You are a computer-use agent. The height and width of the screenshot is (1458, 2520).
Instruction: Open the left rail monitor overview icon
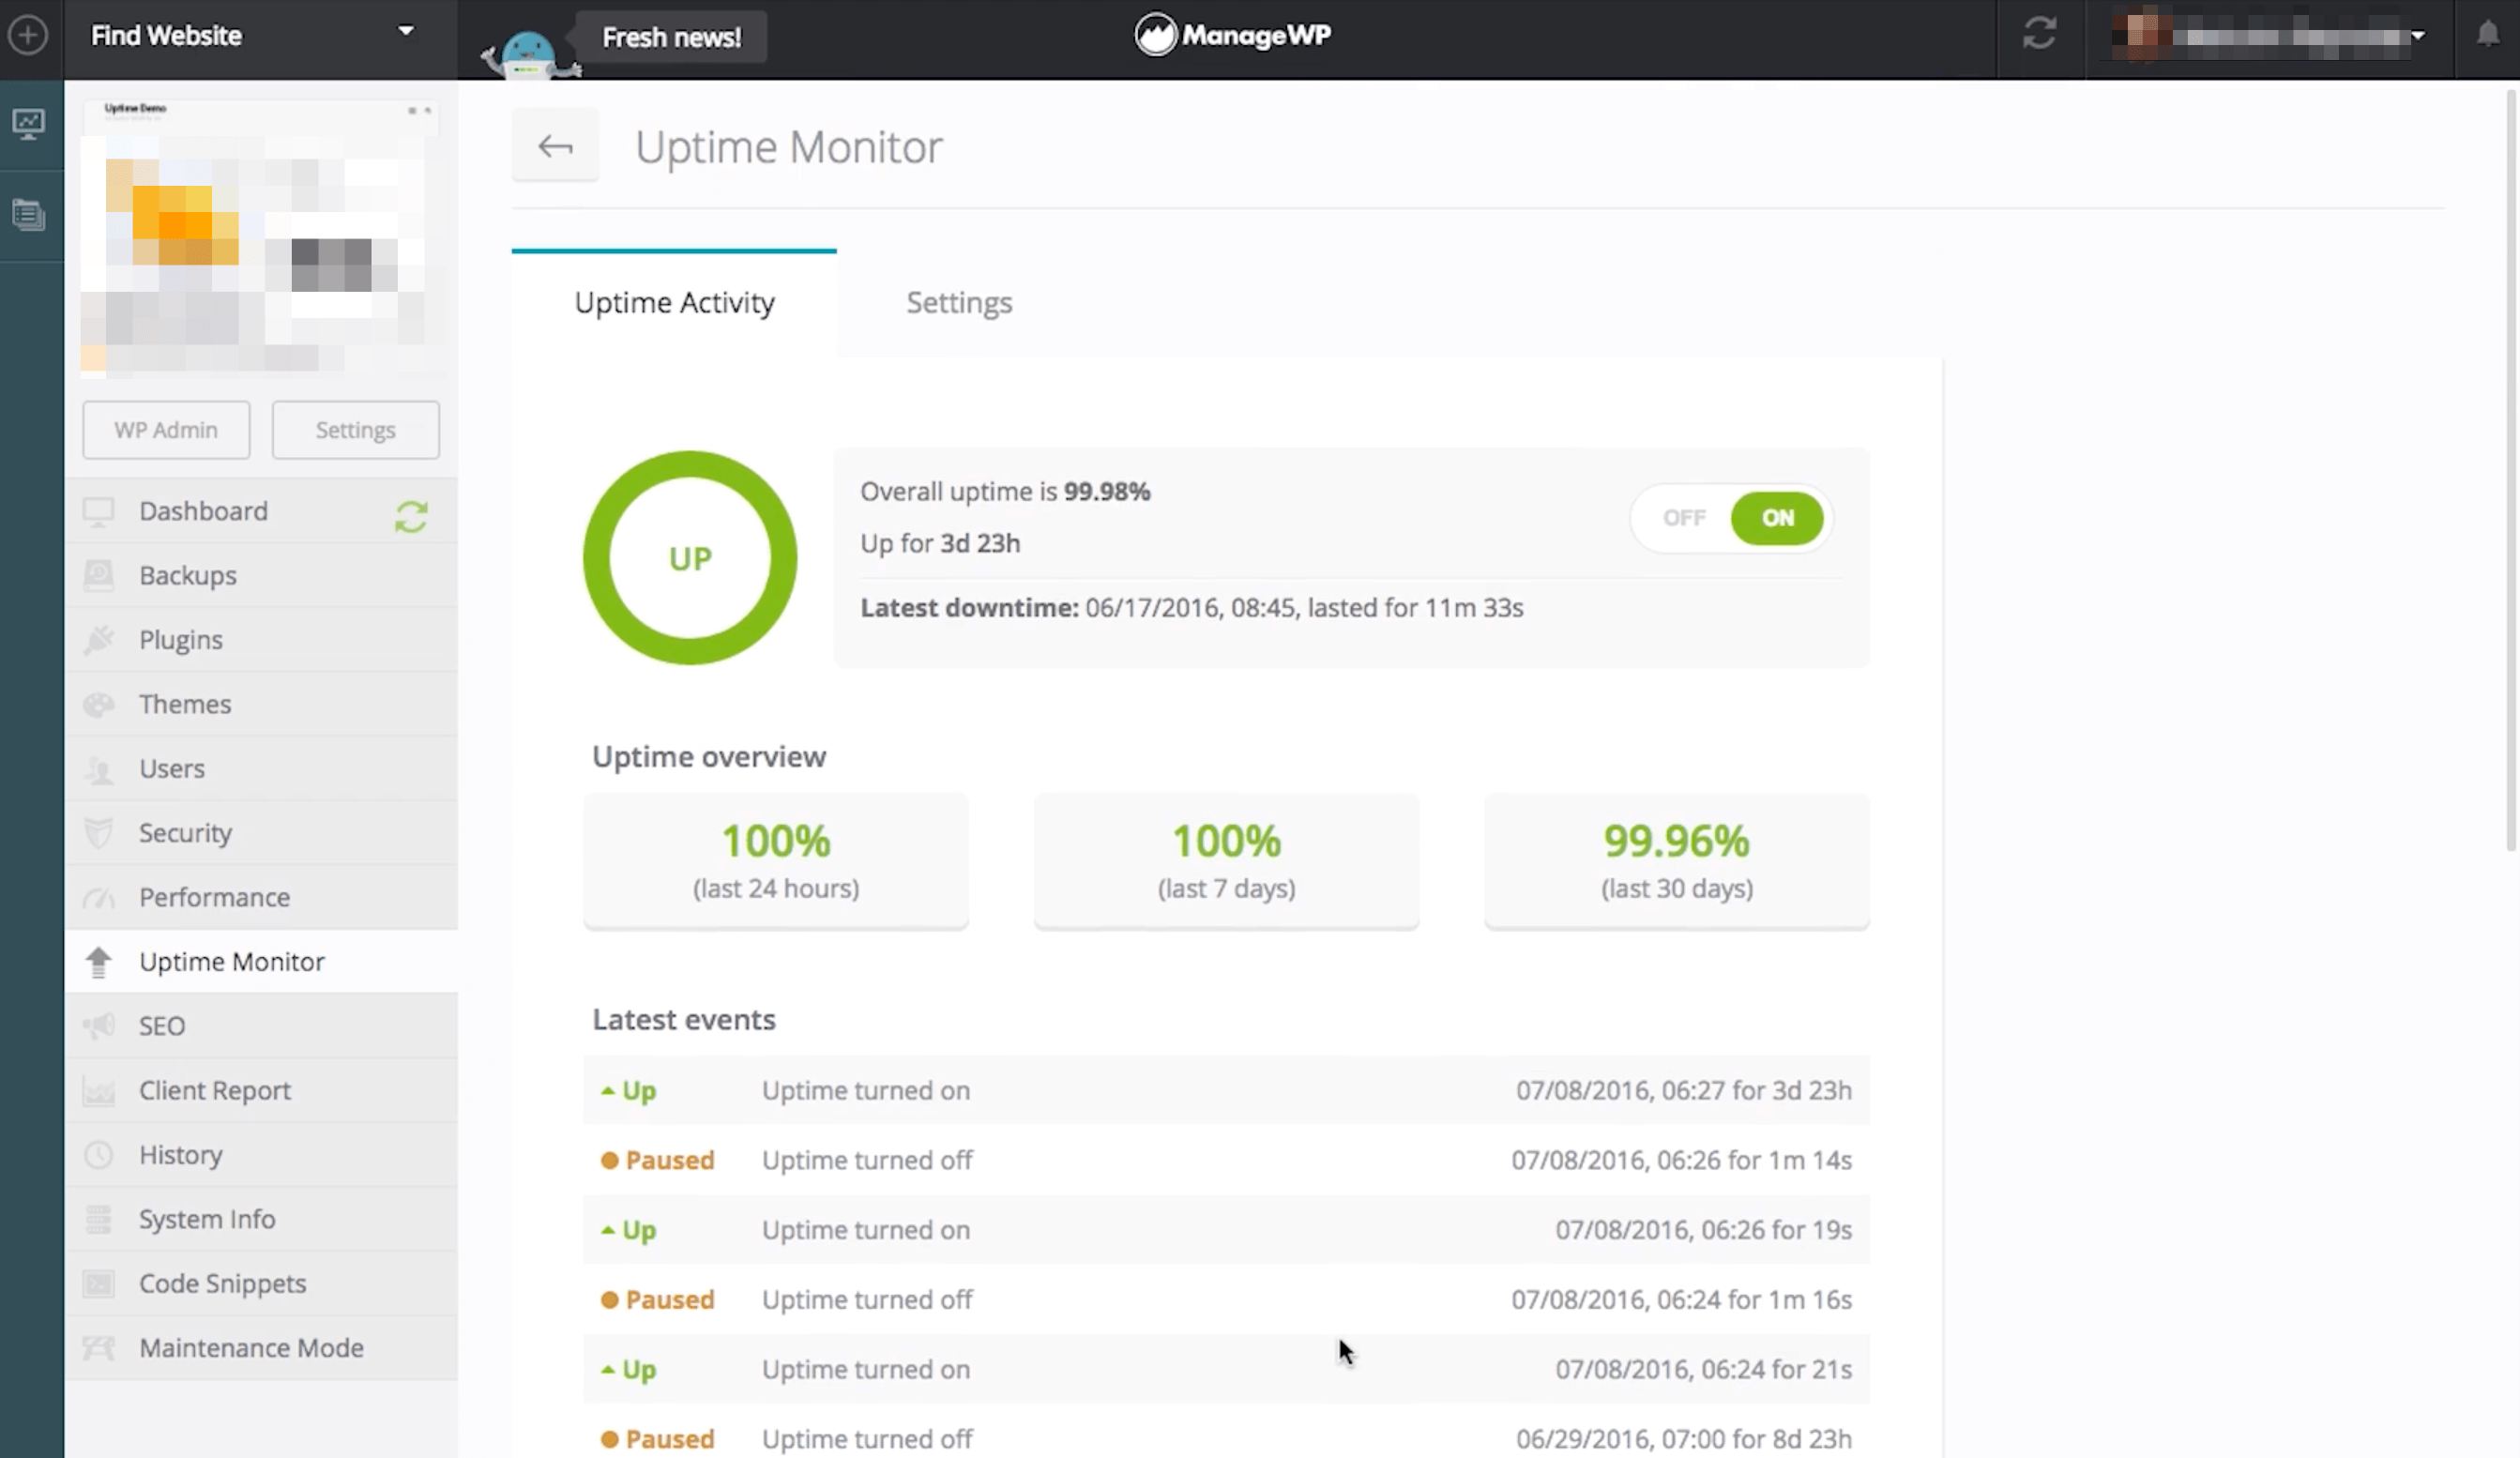click(x=28, y=124)
